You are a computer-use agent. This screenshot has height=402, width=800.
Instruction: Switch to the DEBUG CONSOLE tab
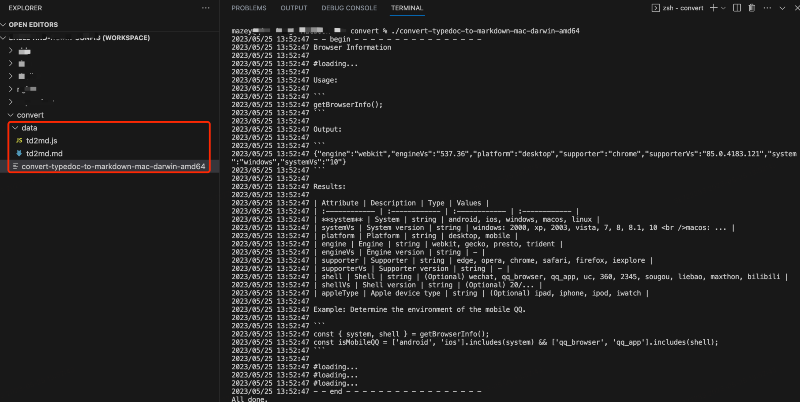349,8
